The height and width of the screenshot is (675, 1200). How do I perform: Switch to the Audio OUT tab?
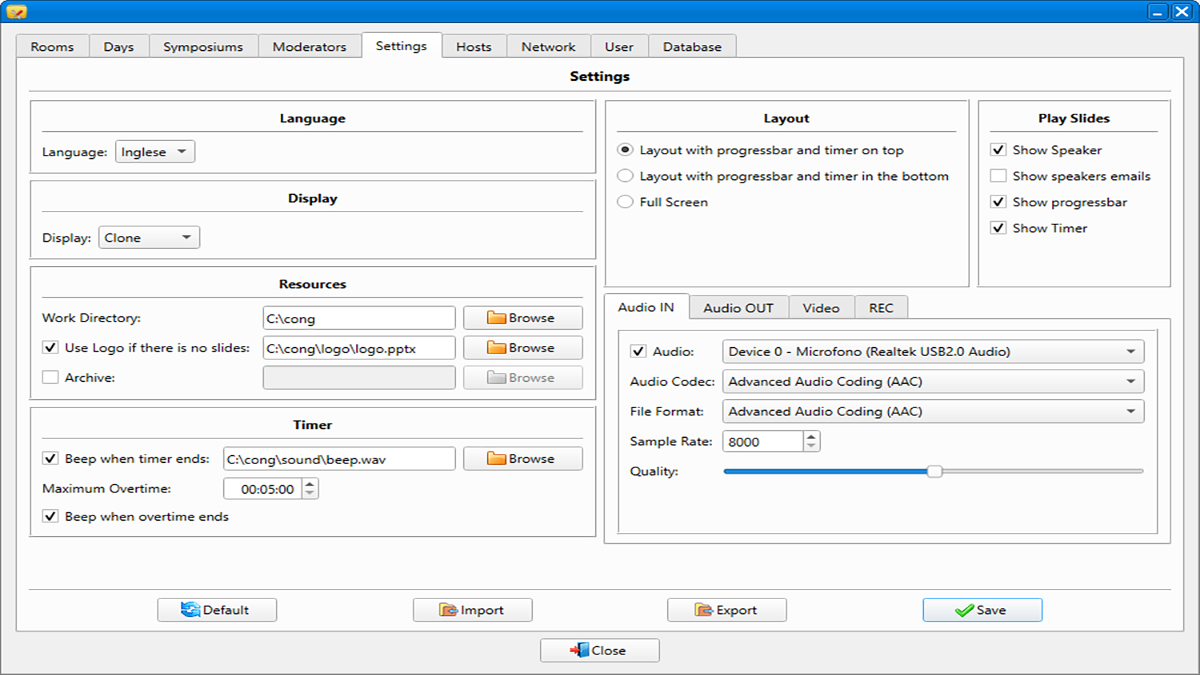click(739, 308)
